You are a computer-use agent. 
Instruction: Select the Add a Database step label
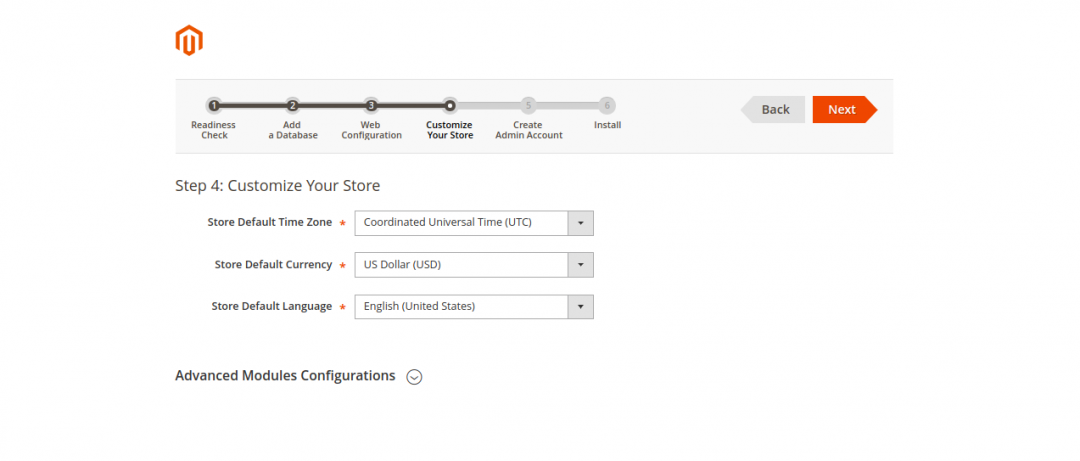tap(292, 130)
